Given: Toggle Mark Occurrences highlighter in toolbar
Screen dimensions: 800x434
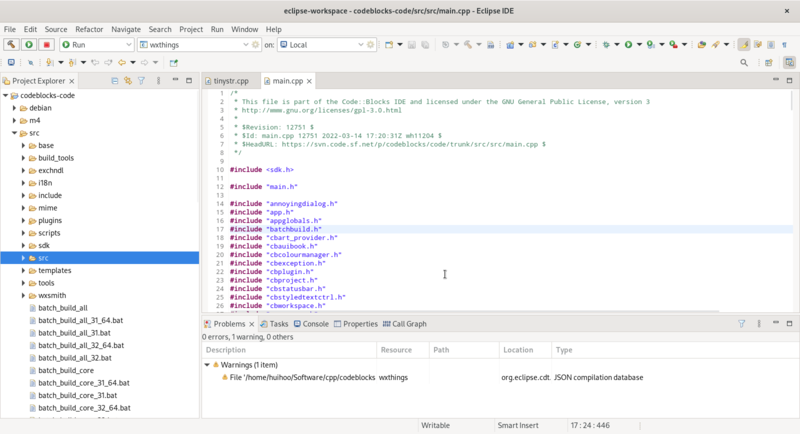Looking at the screenshot, I should 744,45.
